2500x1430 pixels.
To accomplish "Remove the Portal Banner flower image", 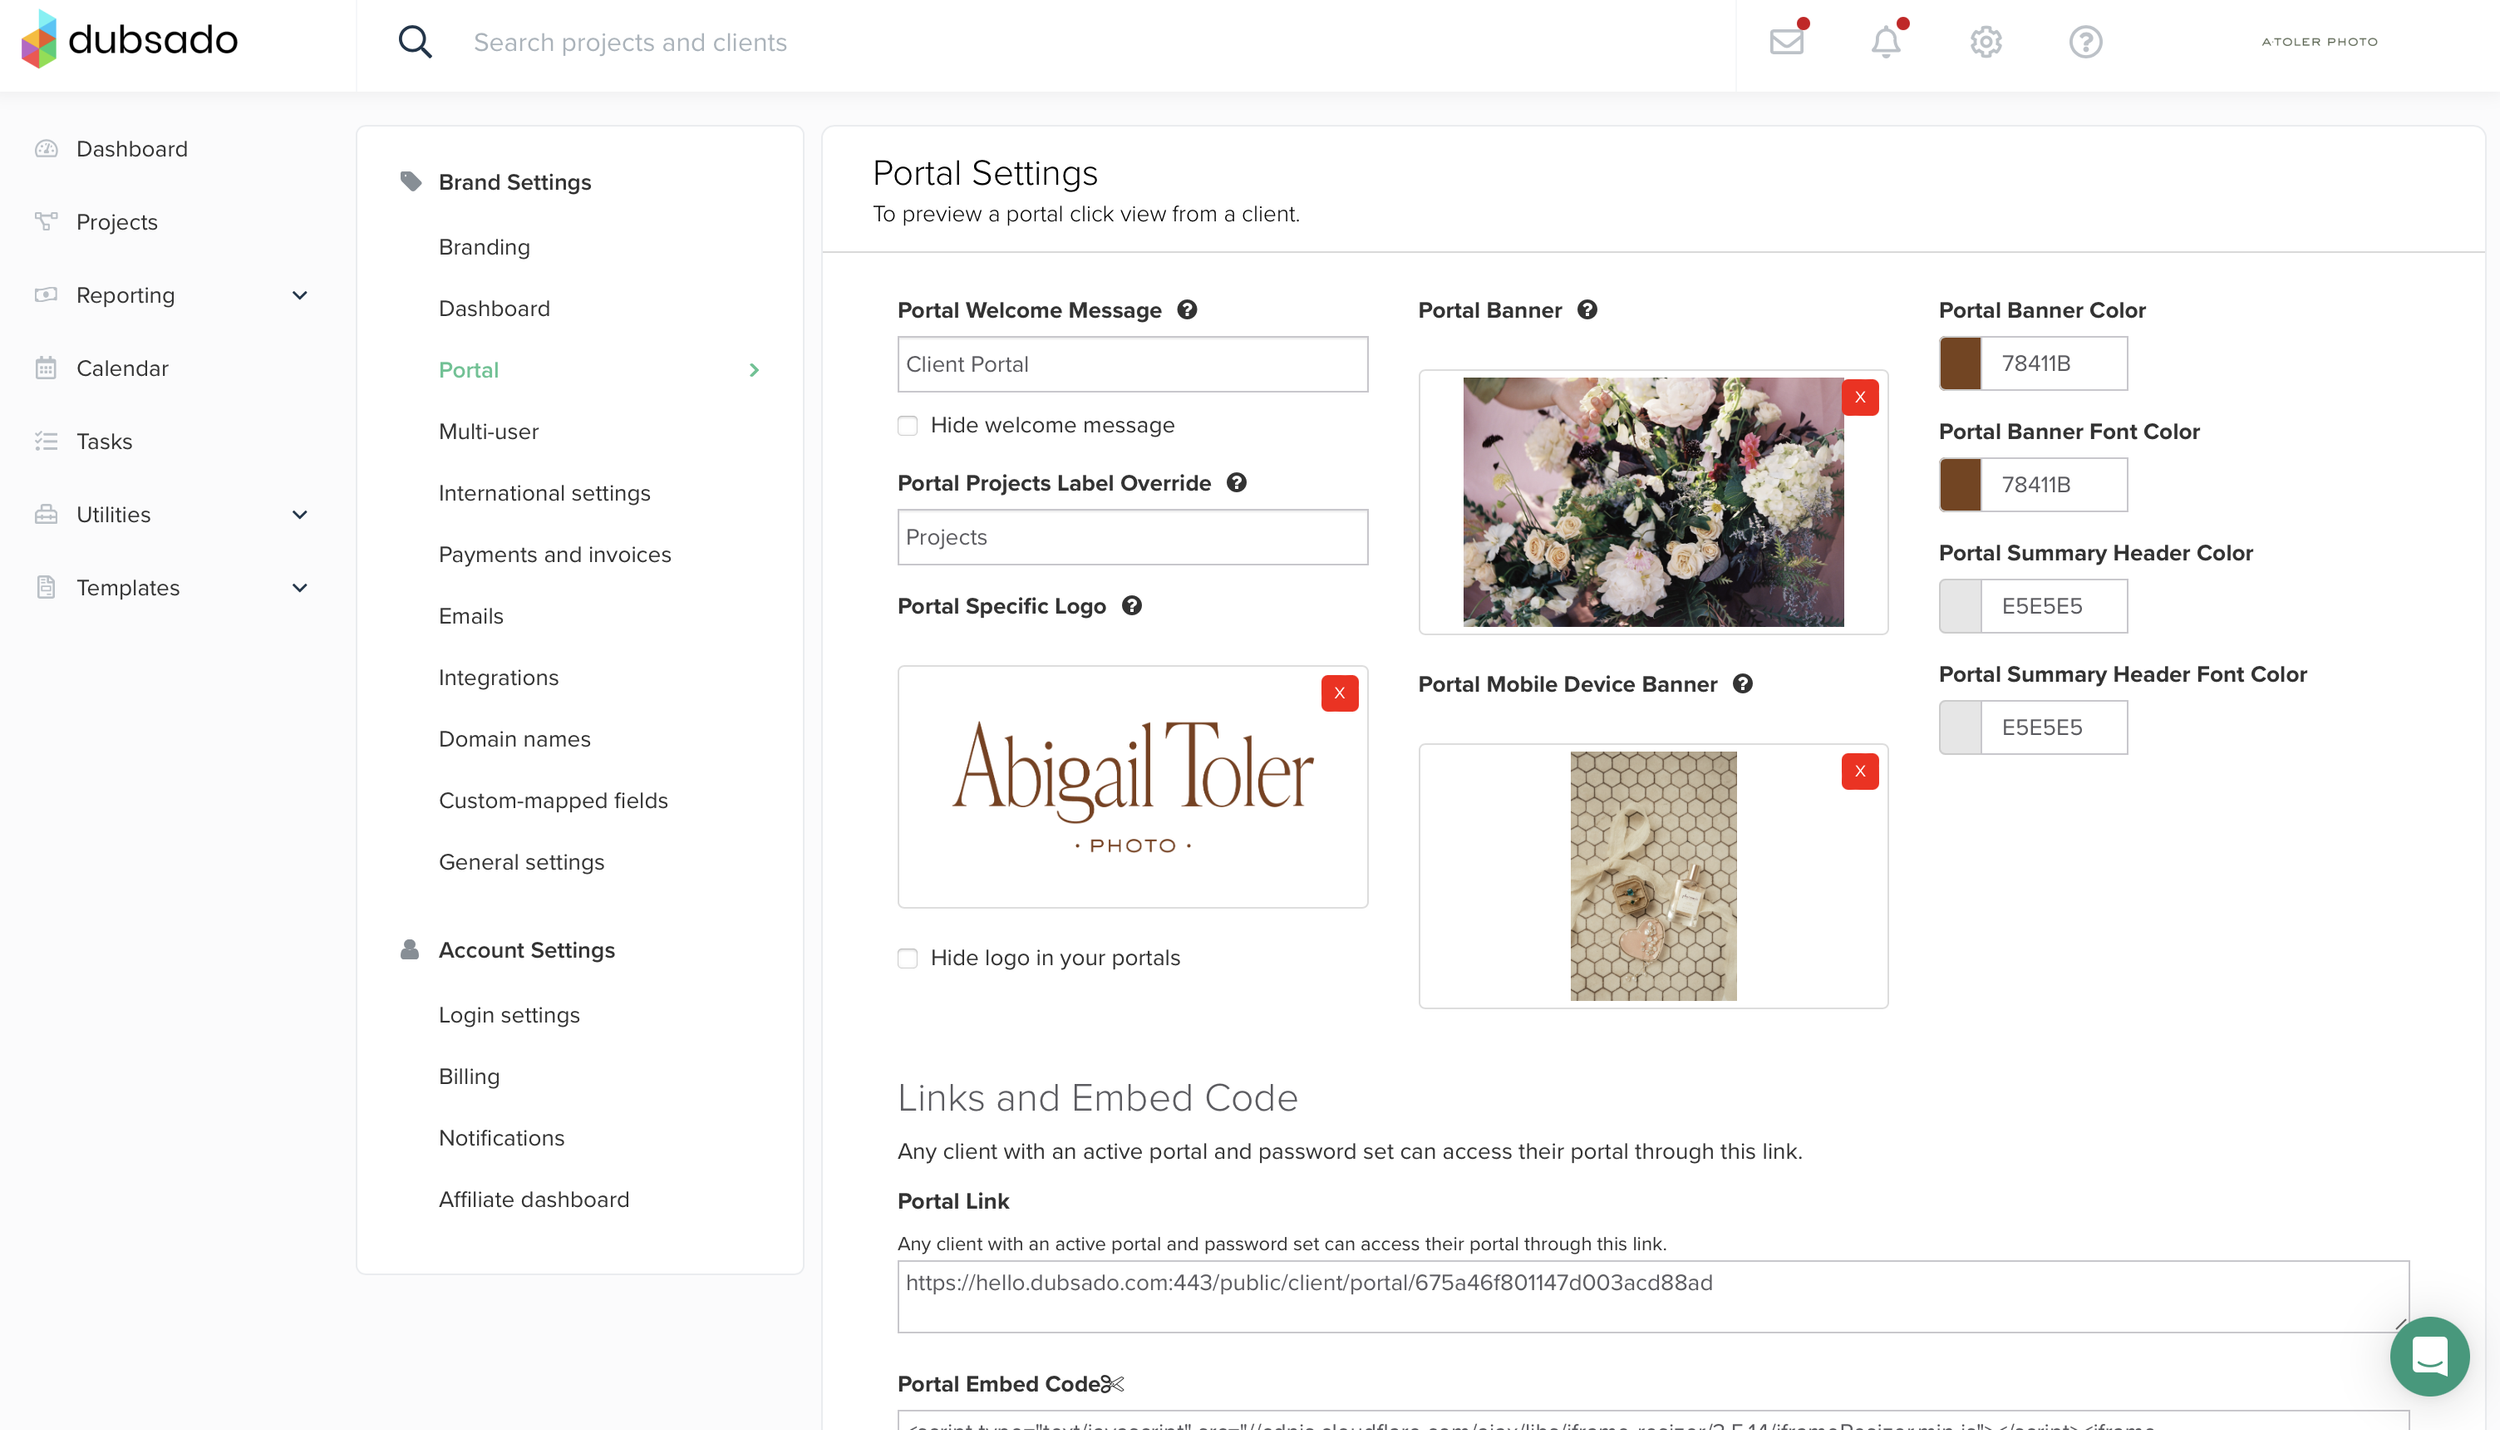I will click(x=1859, y=397).
